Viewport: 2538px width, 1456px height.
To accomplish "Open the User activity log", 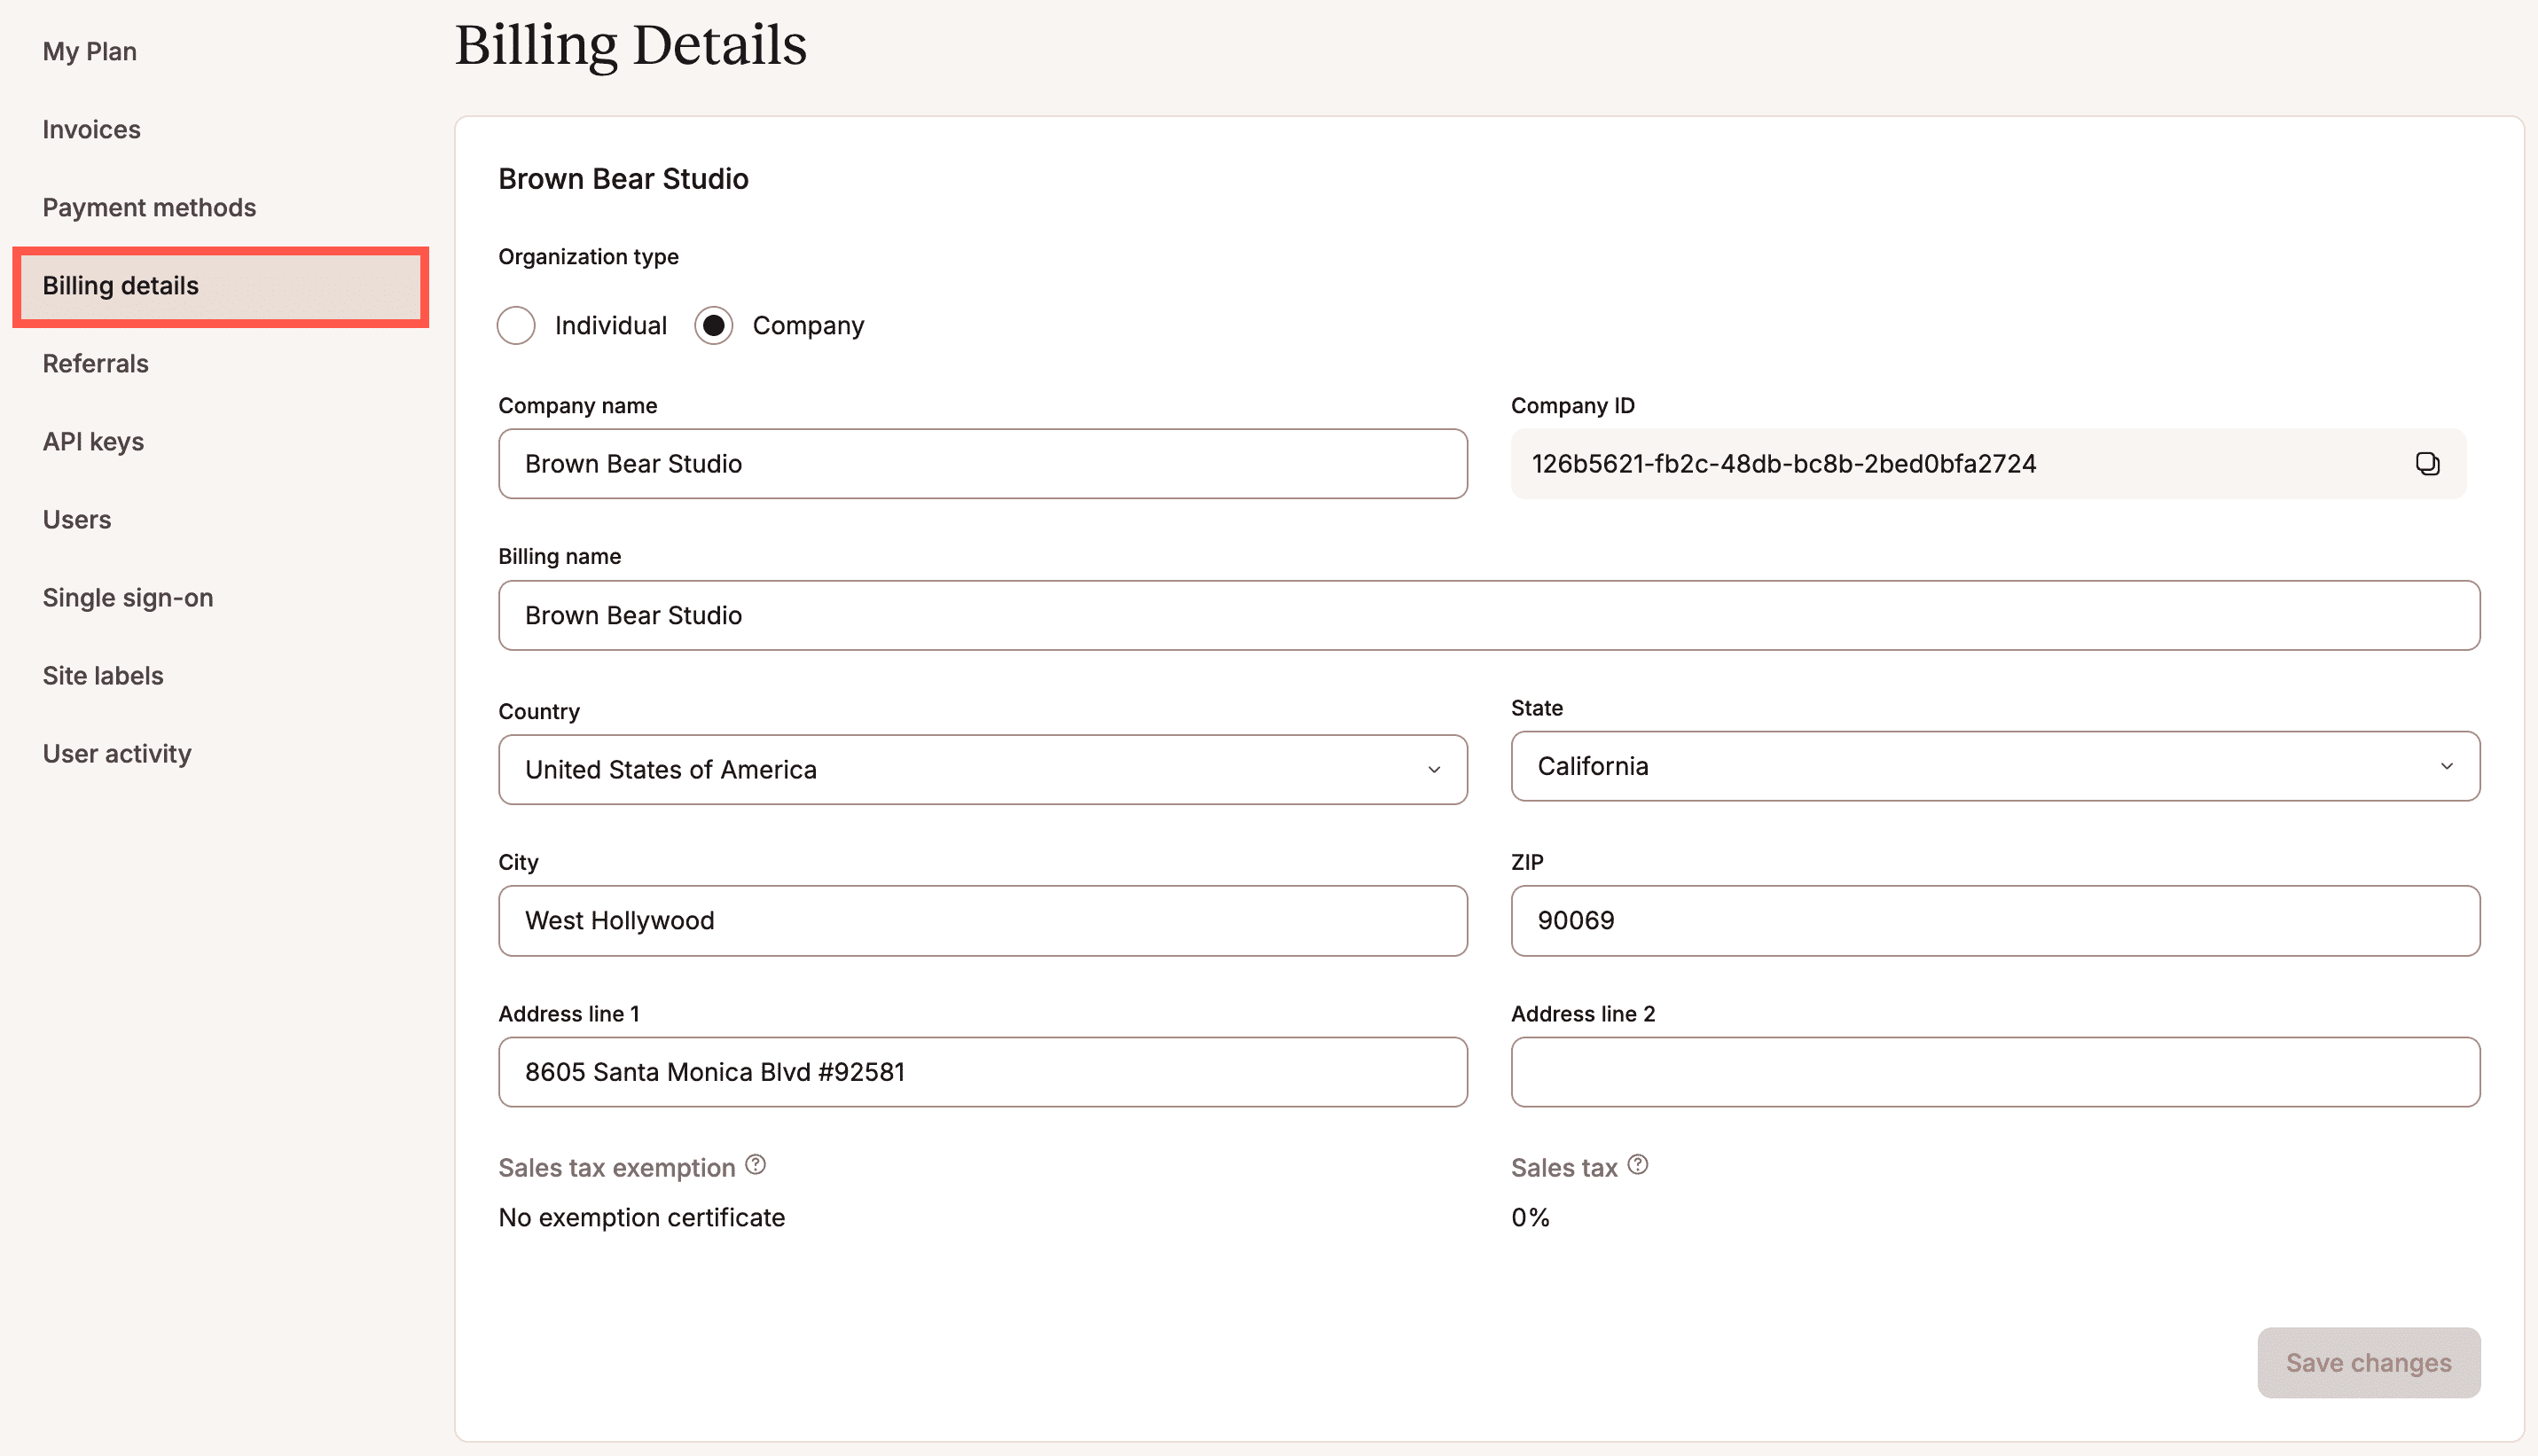I will point(117,753).
